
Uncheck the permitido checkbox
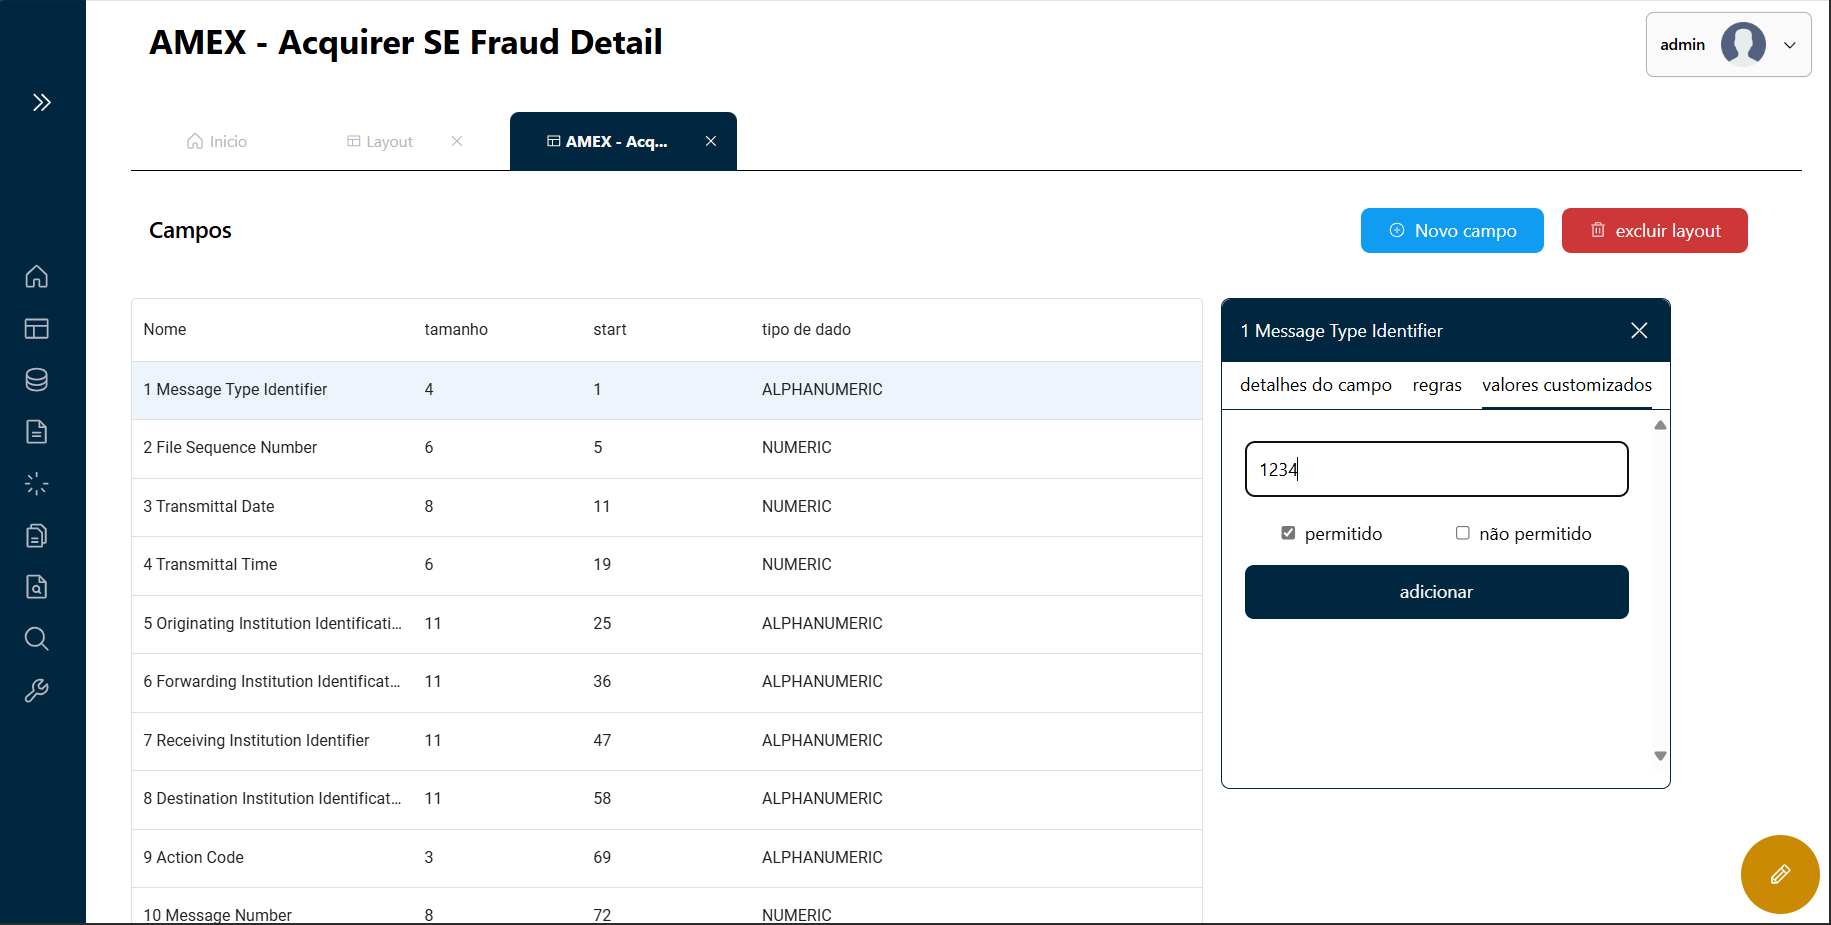[1288, 533]
